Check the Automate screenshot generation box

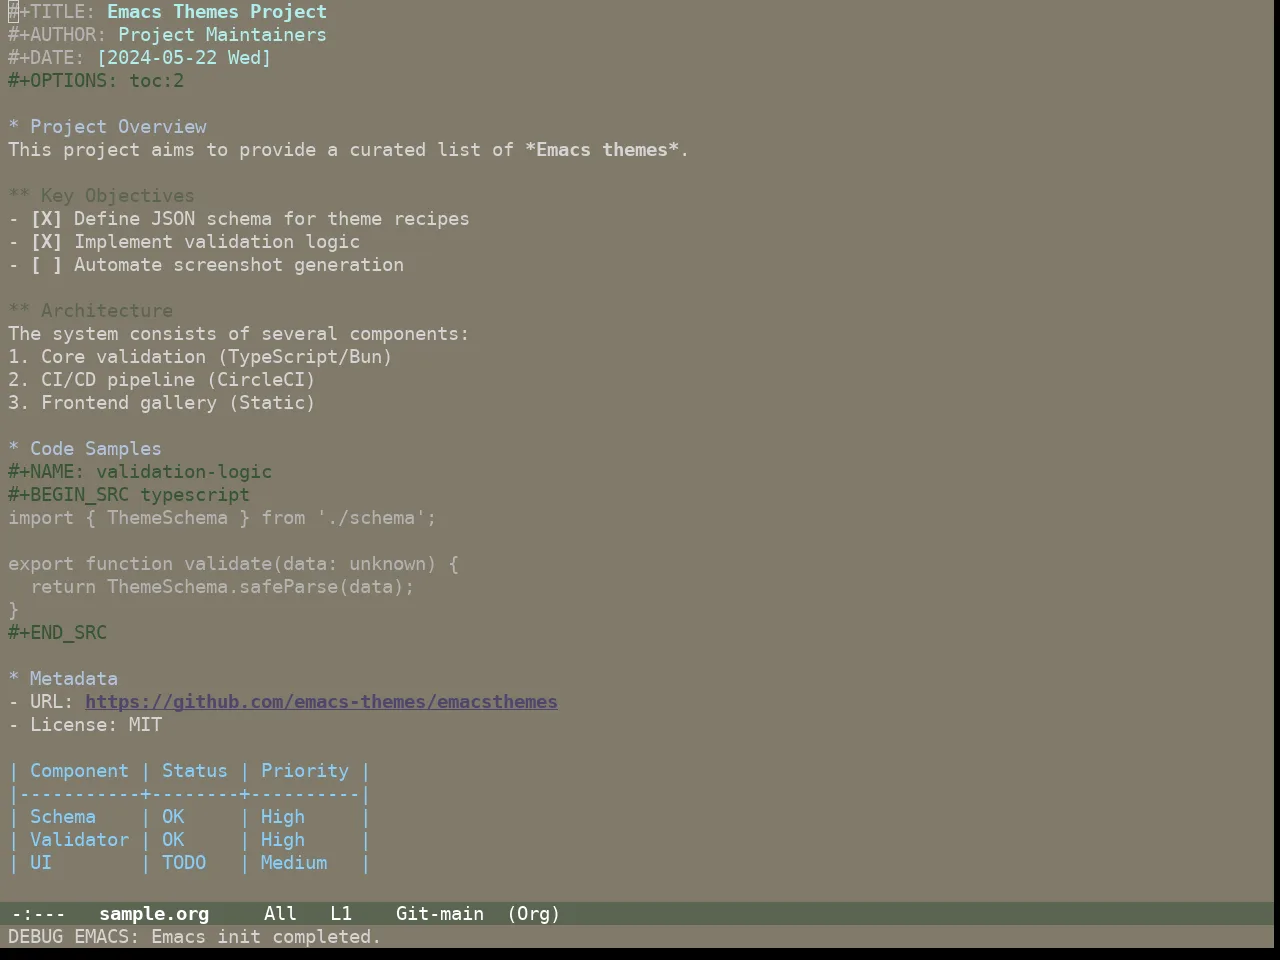click(x=46, y=265)
